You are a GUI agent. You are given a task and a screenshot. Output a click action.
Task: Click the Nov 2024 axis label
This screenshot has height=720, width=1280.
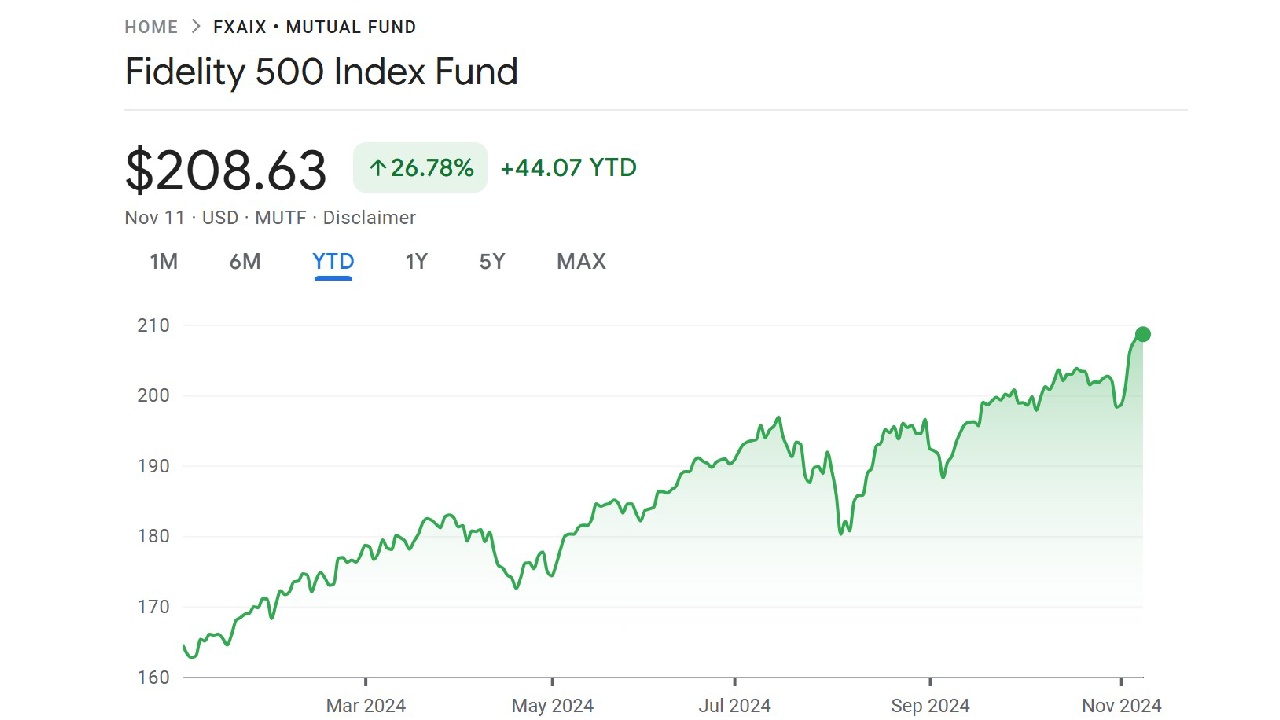[1122, 706]
